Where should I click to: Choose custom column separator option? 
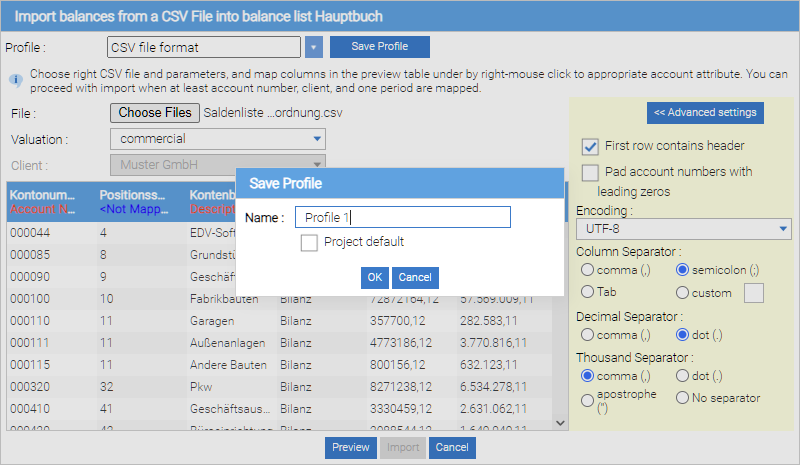pos(683,293)
